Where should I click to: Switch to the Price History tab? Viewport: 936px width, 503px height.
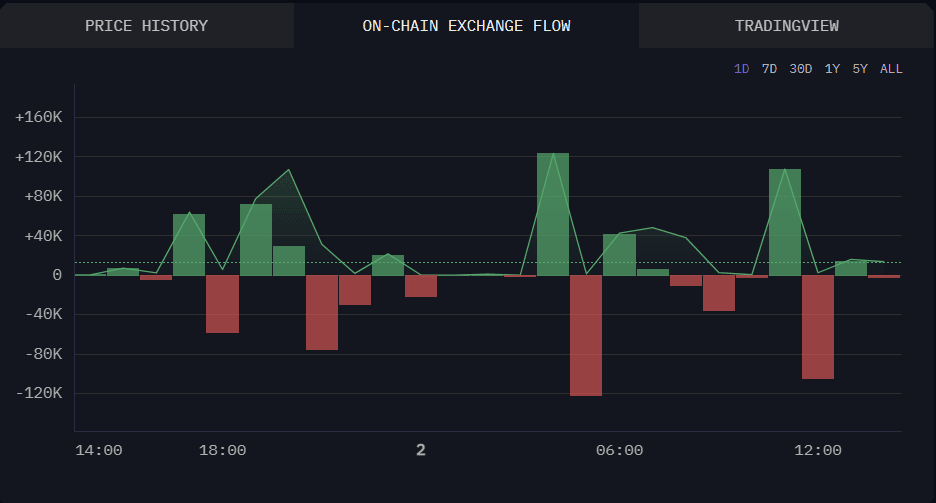(146, 26)
